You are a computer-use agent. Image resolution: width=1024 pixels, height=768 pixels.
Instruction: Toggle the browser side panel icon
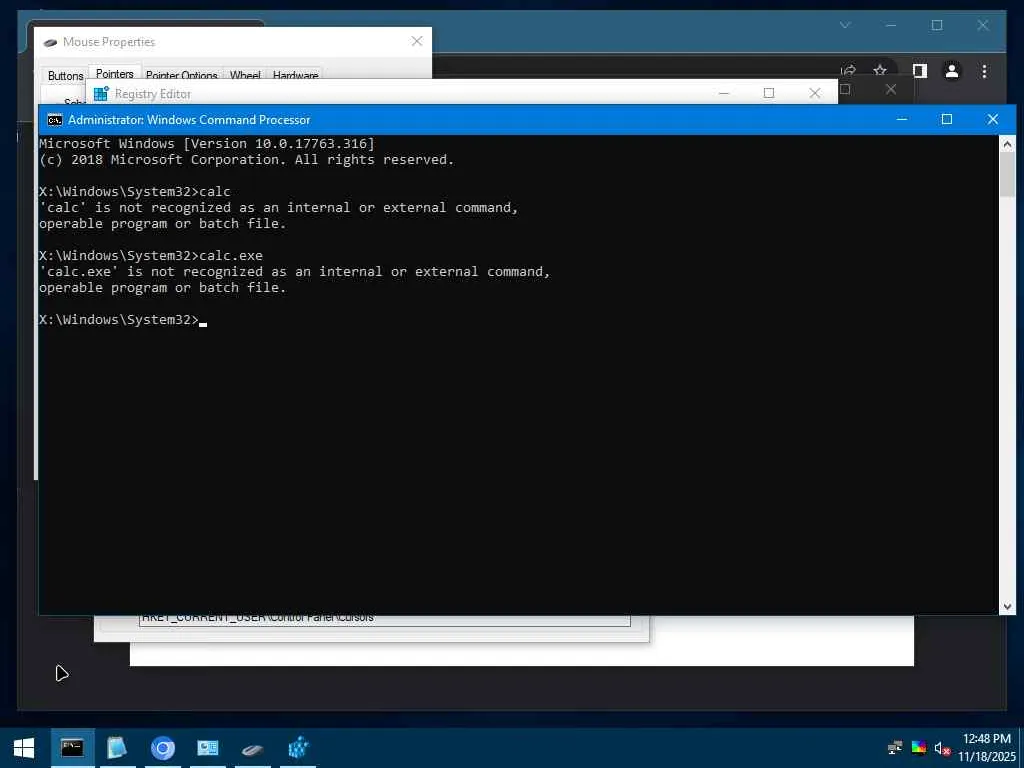coord(920,71)
